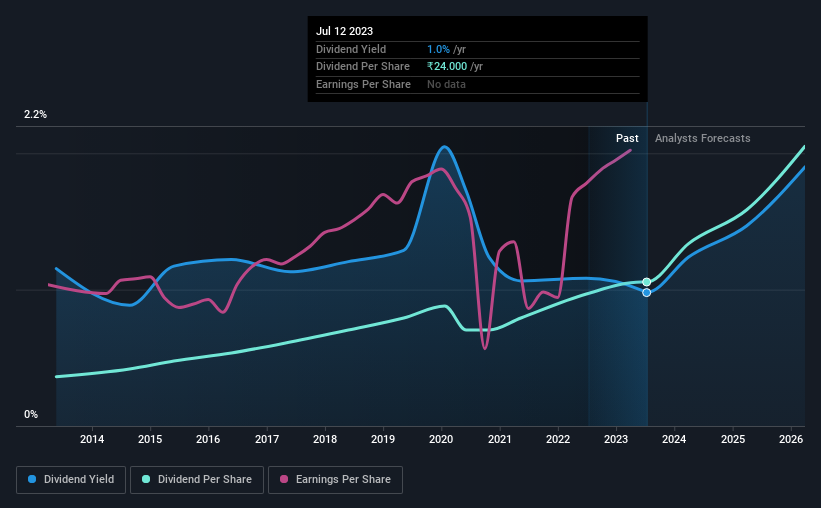Click the Jul 12 2023 tooltip date
The image size is (821, 508).
click(x=344, y=31)
